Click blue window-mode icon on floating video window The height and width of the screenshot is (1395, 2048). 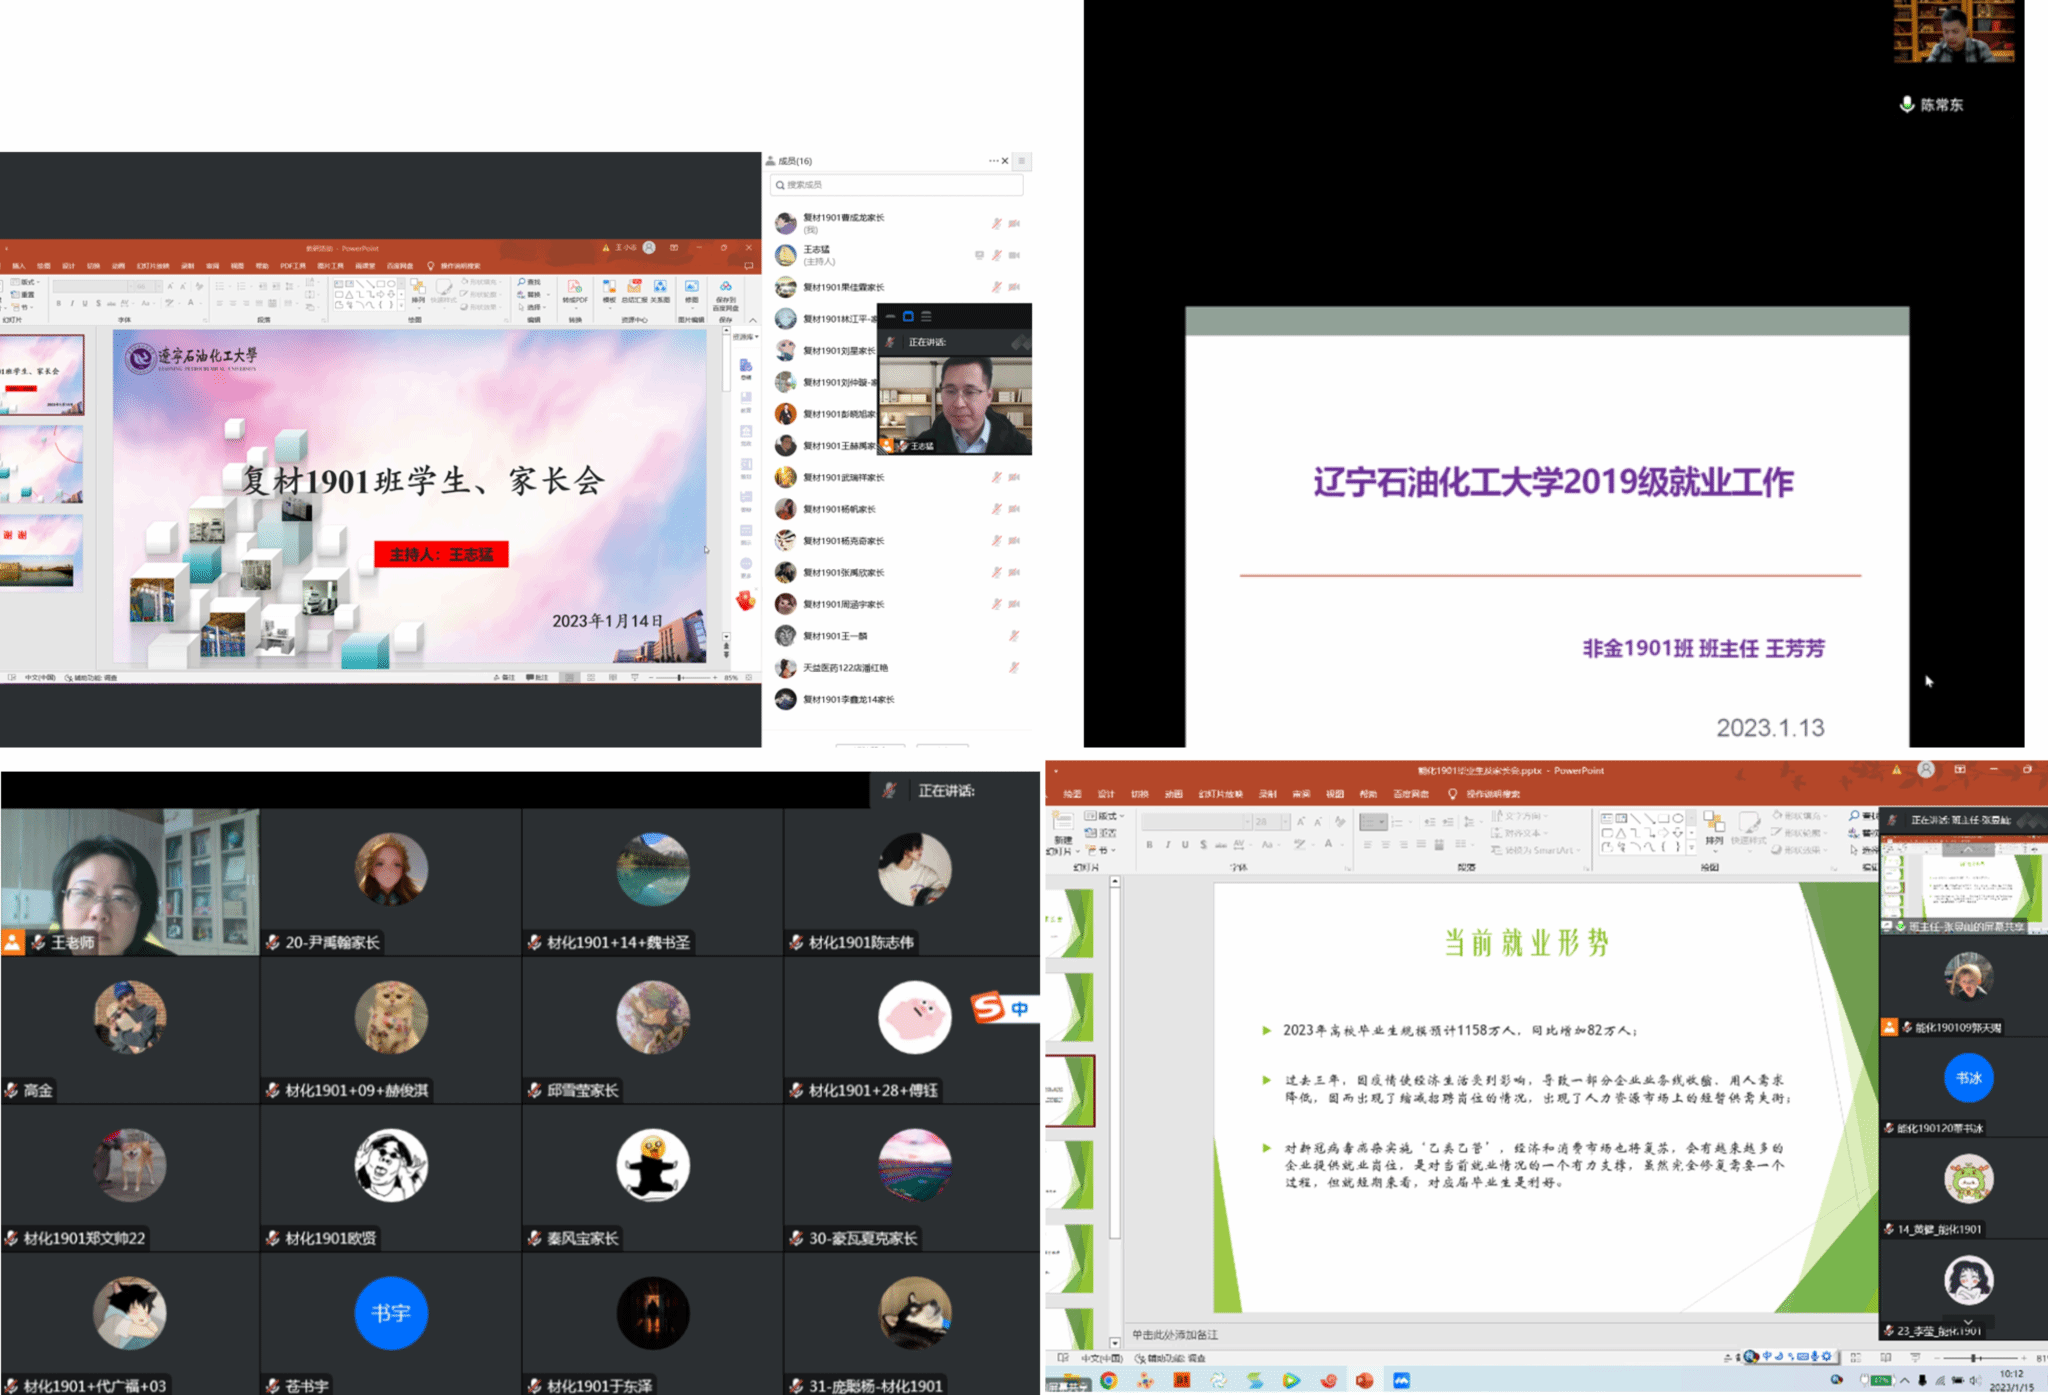click(x=908, y=316)
